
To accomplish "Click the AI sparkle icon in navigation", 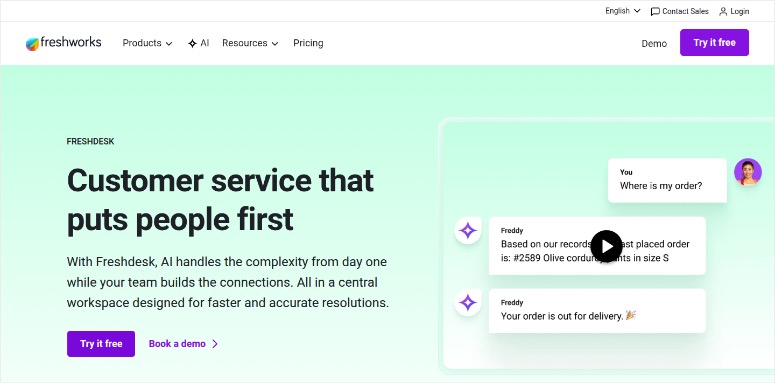I will (x=192, y=43).
